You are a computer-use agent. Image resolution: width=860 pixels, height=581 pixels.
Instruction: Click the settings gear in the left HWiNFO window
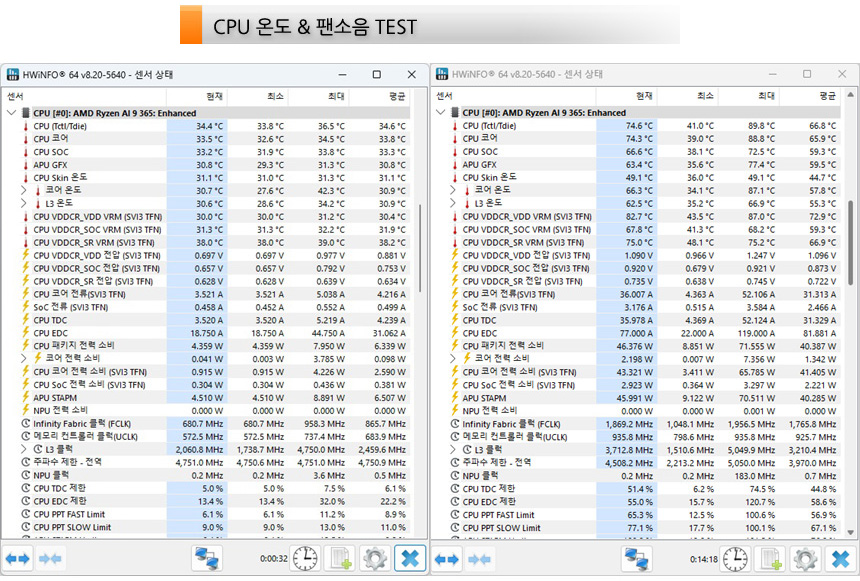point(375,559)
